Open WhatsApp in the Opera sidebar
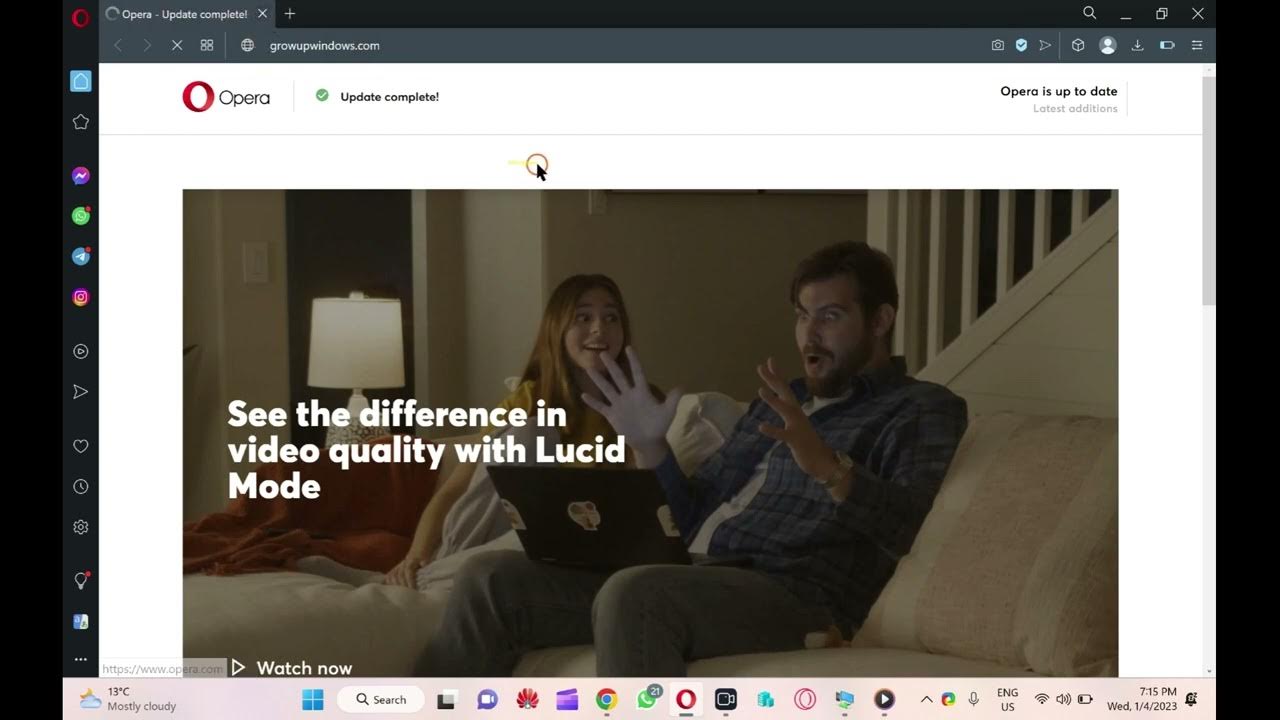This screenshot has height=720, width=1280. click(81, 216)
